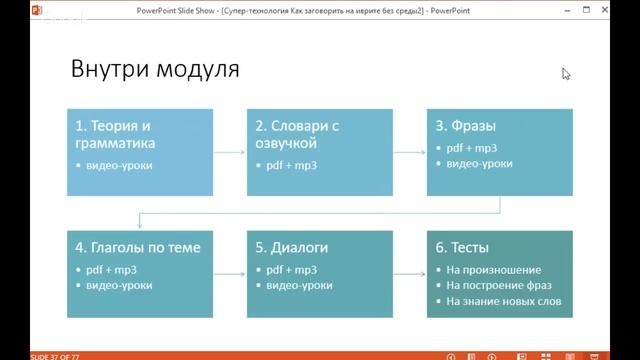Click the PowerPoint app icon in title bar
The image size is (640, 360).
coord(37,10)
